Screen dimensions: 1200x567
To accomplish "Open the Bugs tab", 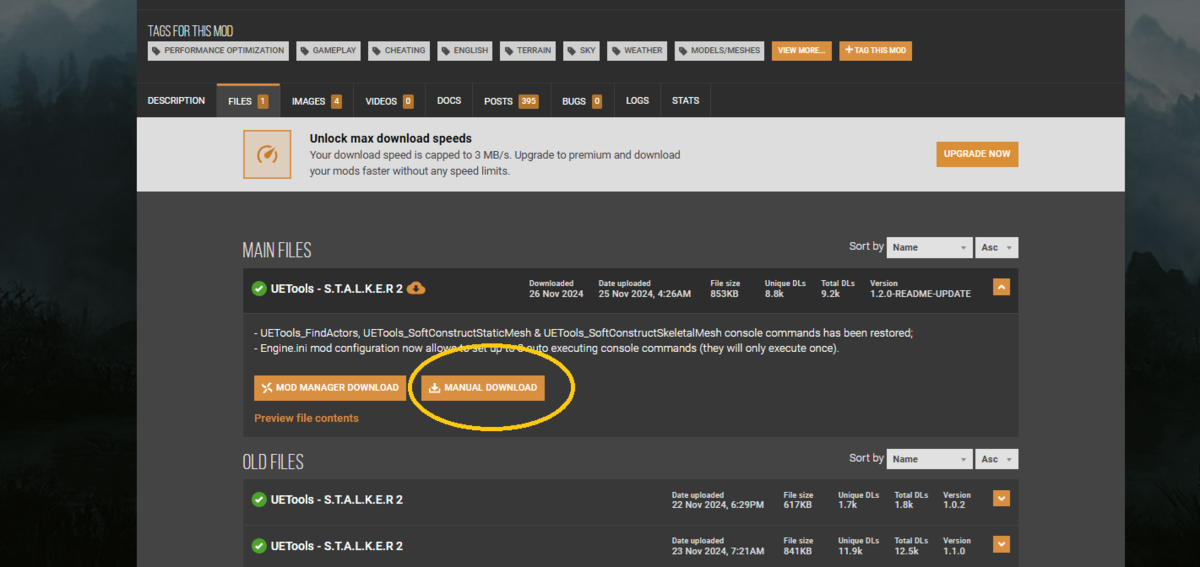I will tap(582, 101).
